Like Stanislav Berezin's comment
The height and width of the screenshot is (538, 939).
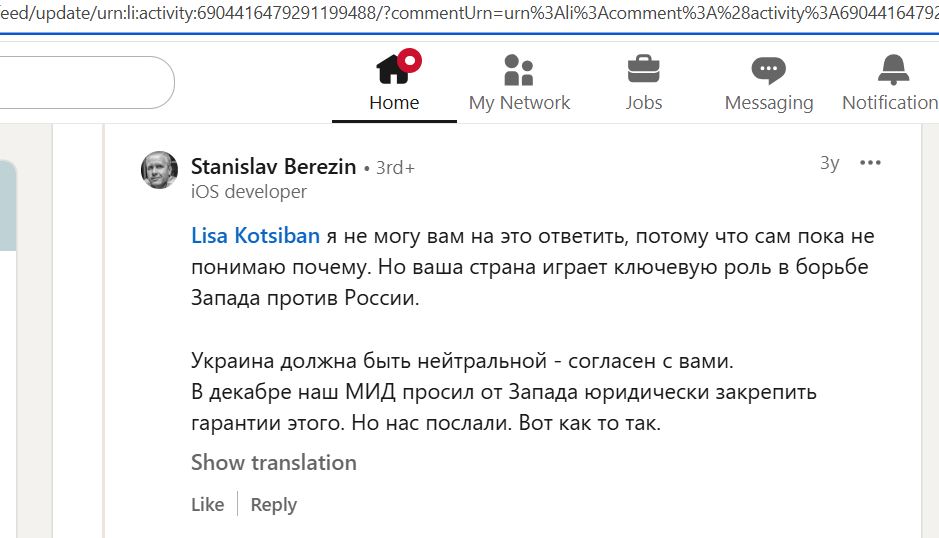[x=207, y=505]
